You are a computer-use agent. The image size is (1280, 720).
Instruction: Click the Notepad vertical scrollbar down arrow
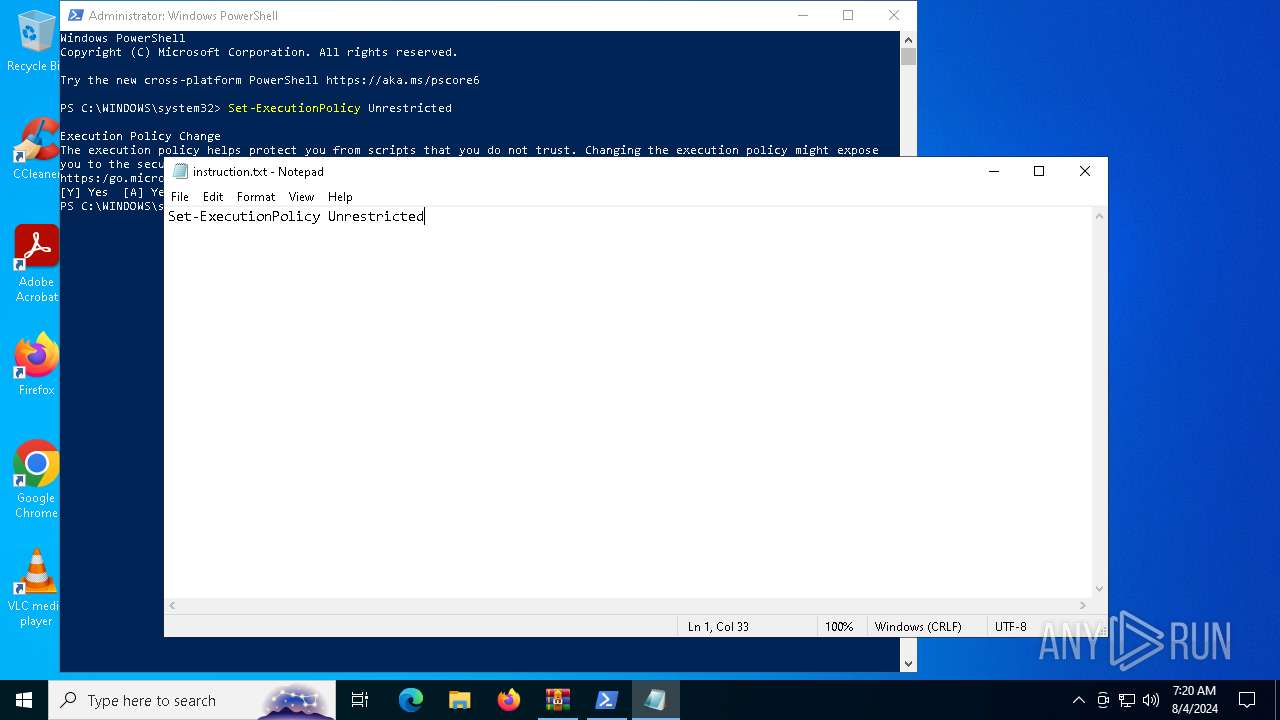[1100, 589]
